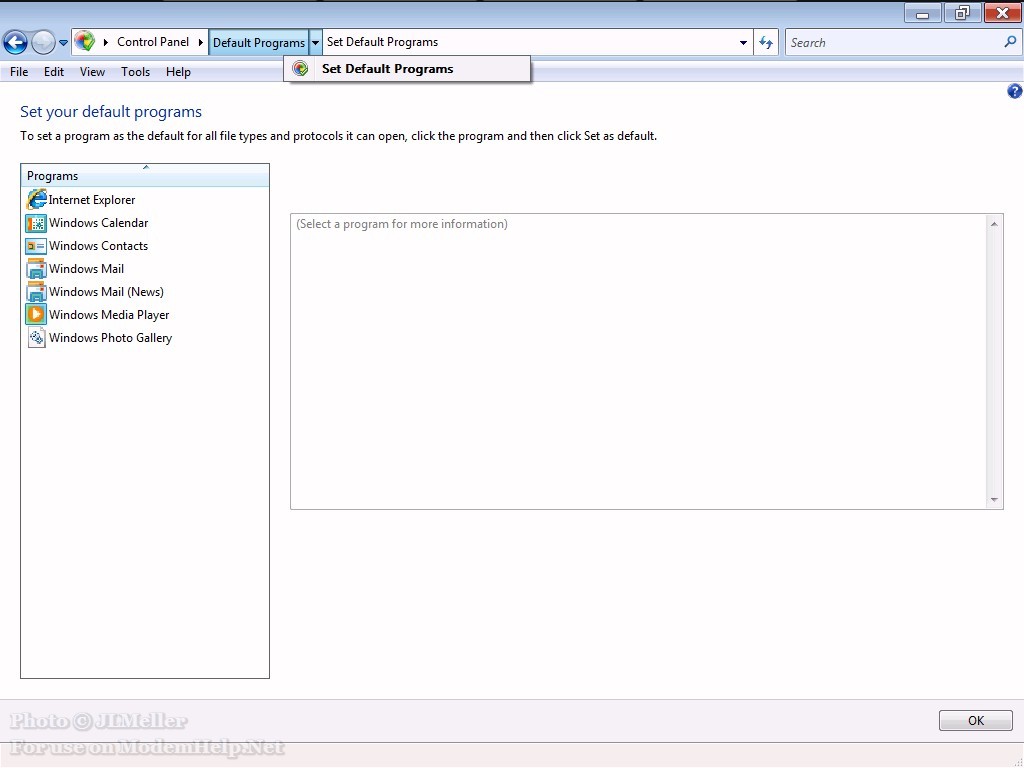The height and width of the screenshot is (768, 1024).
Task: Open the Help menu
Action: (x=178, y=72)
